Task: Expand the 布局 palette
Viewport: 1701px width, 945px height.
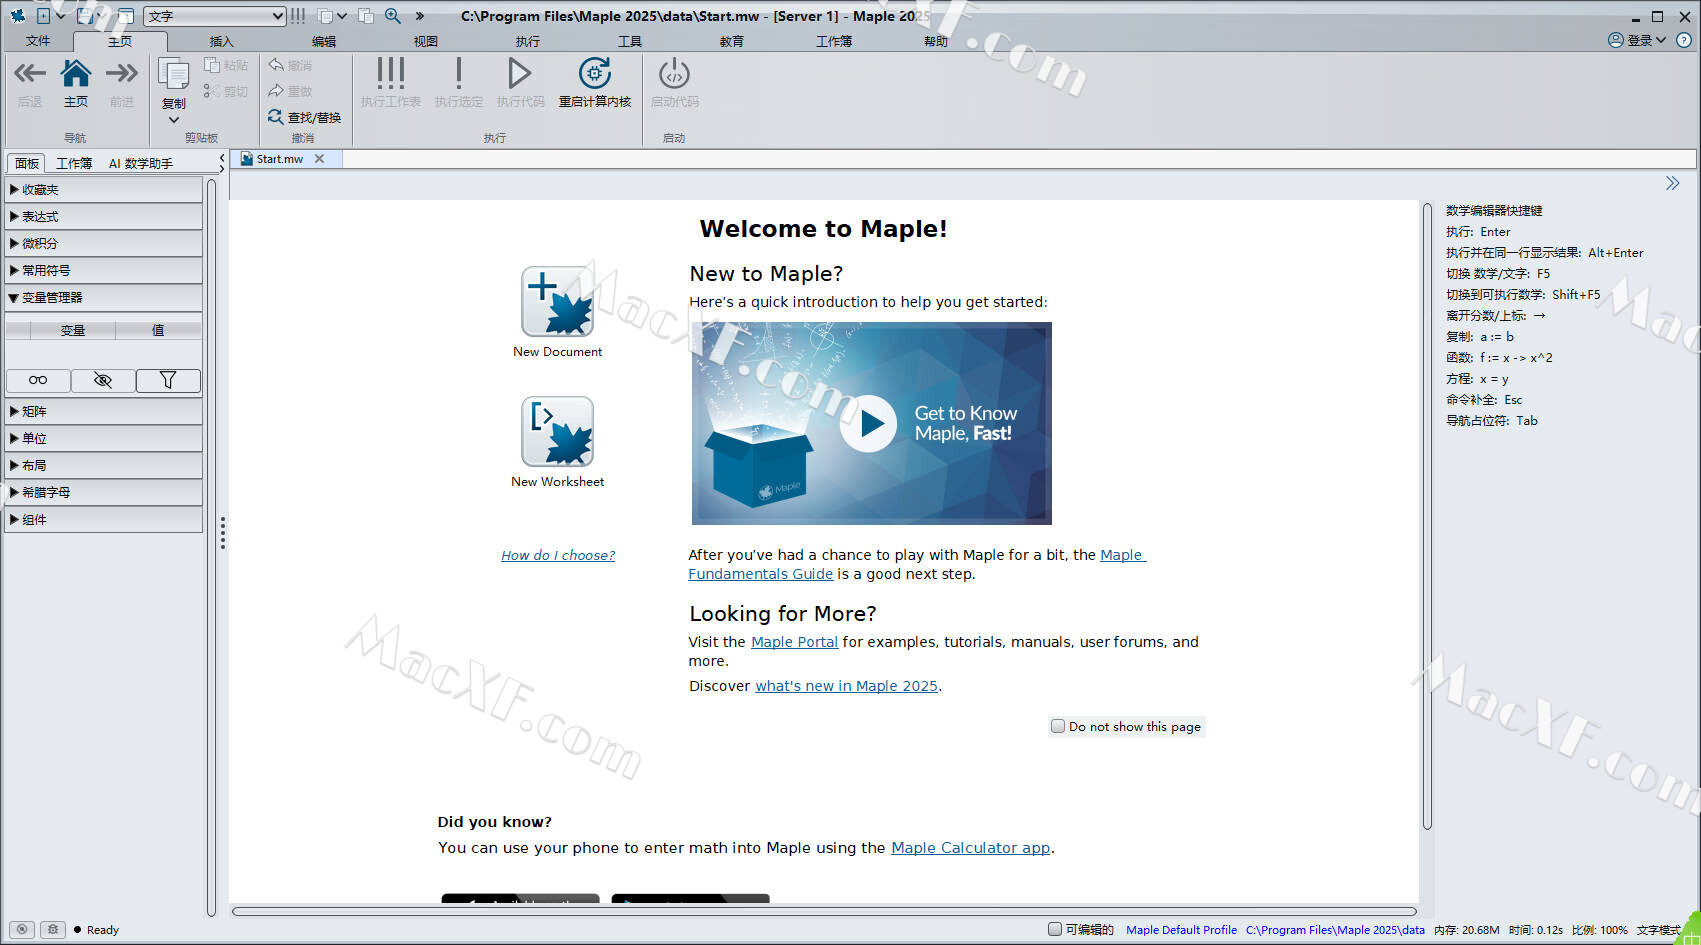Action: 104,466
